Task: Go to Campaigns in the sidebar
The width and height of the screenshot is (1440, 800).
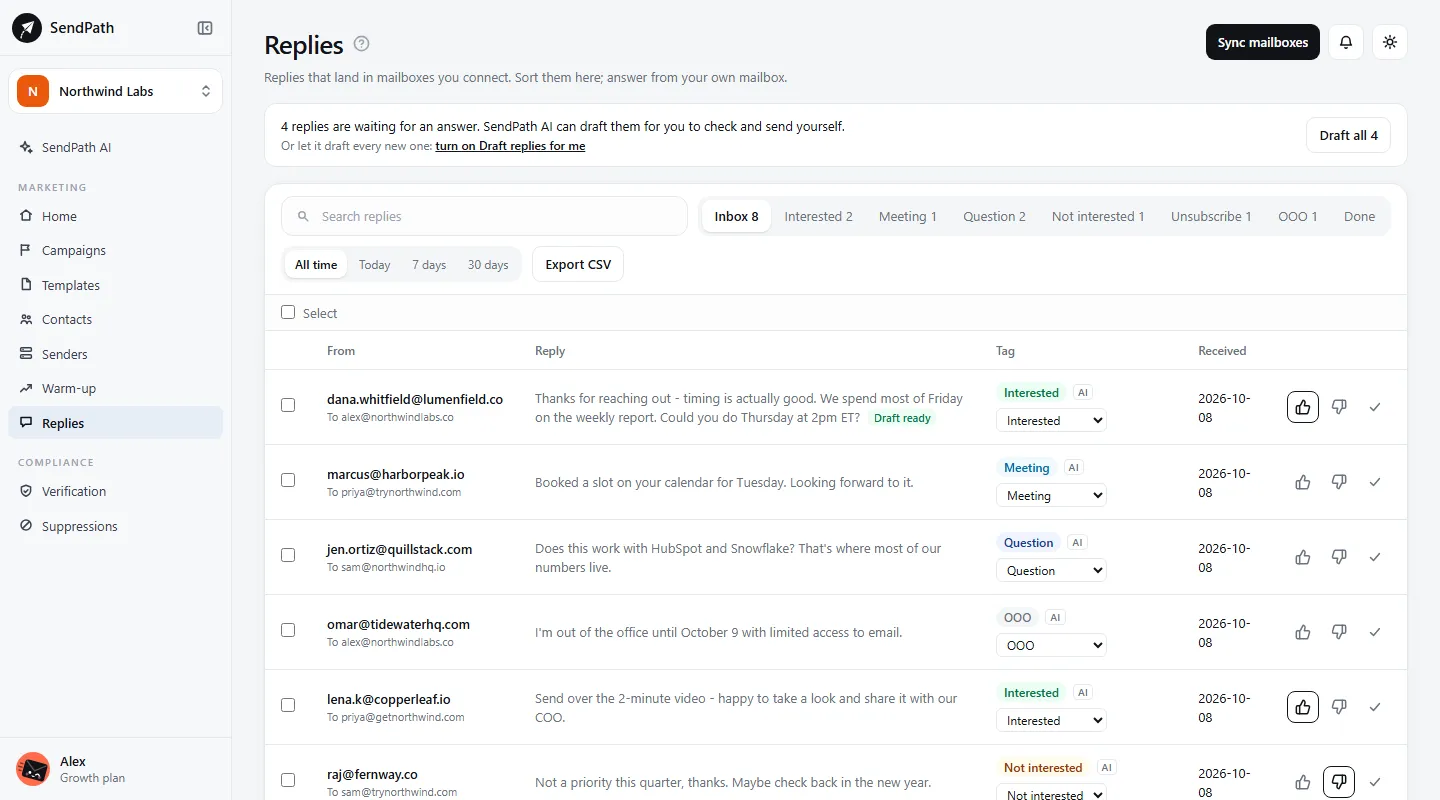Action: point(115,251)
